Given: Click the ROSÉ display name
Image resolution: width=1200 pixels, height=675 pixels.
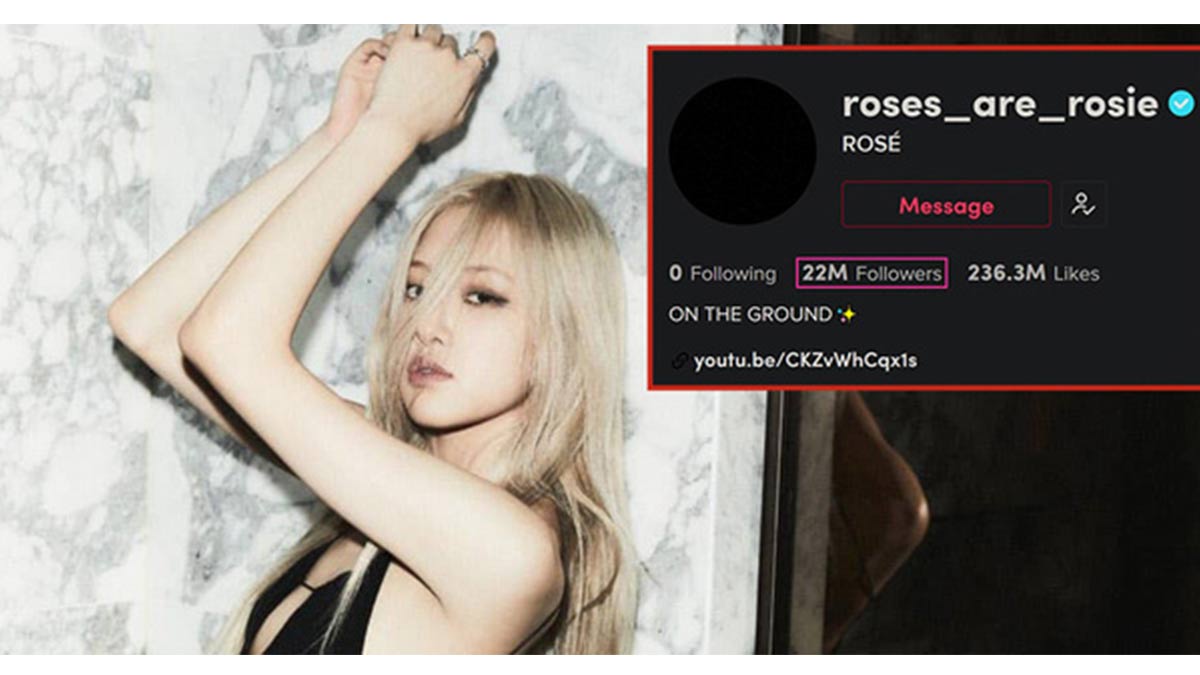Looking at the screenshot, I should (x=871, y=144).
